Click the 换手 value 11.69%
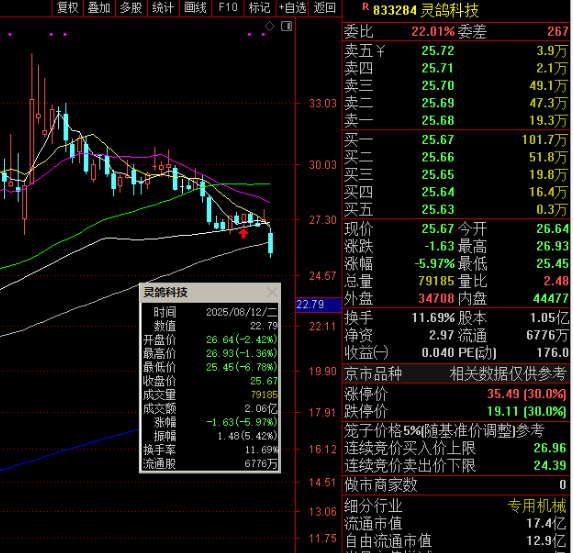The width and height of the screenshot is (573, 553). (x=433, y=318)
